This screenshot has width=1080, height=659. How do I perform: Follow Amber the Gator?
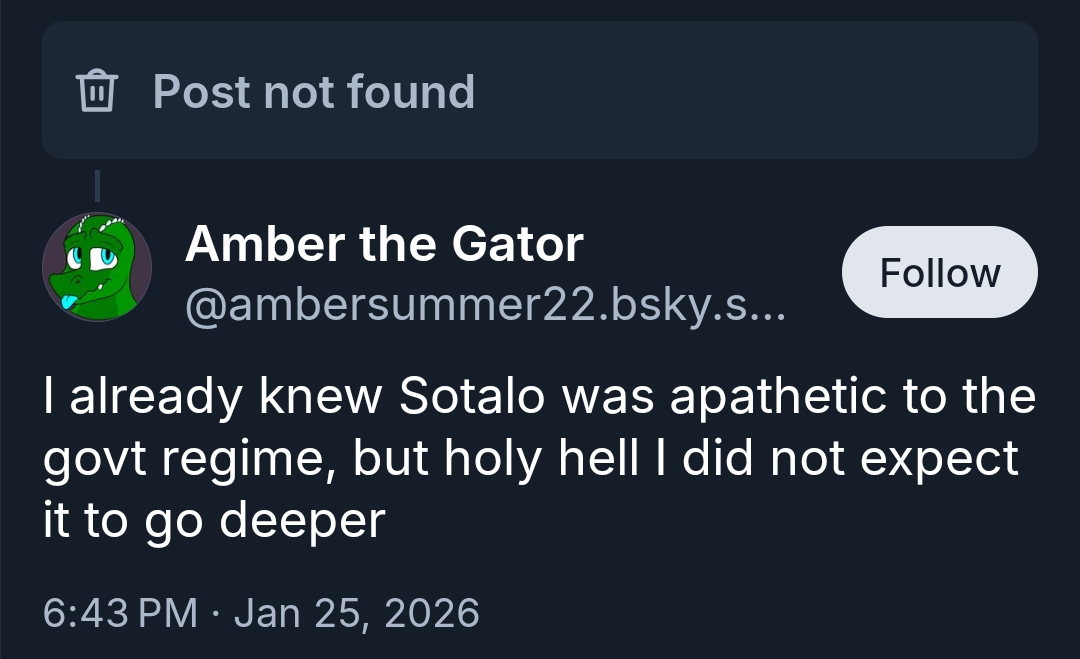click(x=939, y=272)
